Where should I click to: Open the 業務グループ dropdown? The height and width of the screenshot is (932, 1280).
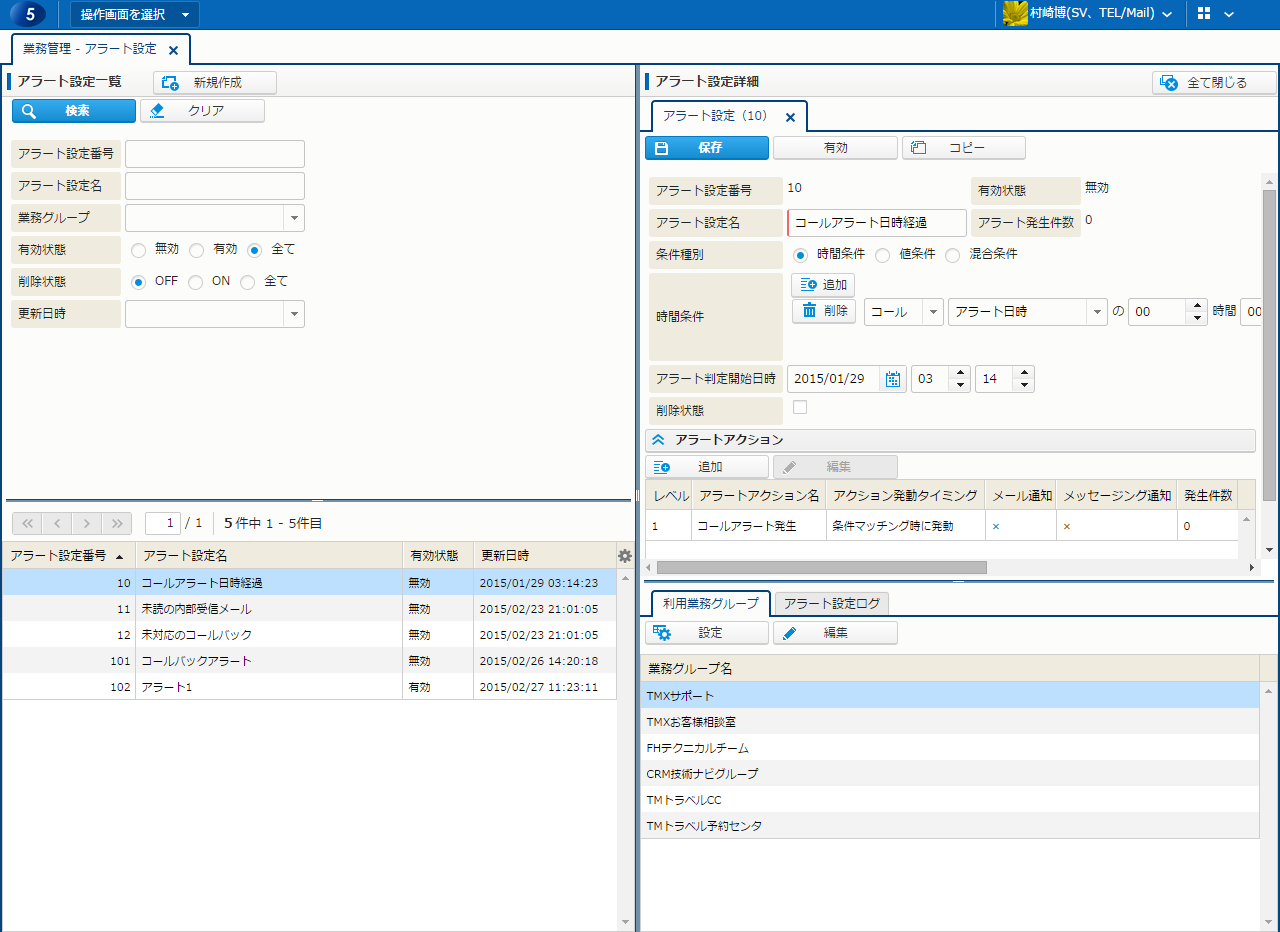tap(294, 218)
